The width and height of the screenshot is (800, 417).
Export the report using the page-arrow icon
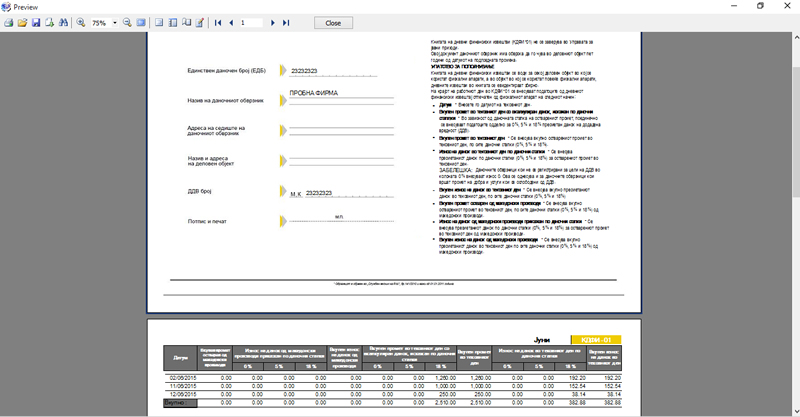click(x=49, y=23)
